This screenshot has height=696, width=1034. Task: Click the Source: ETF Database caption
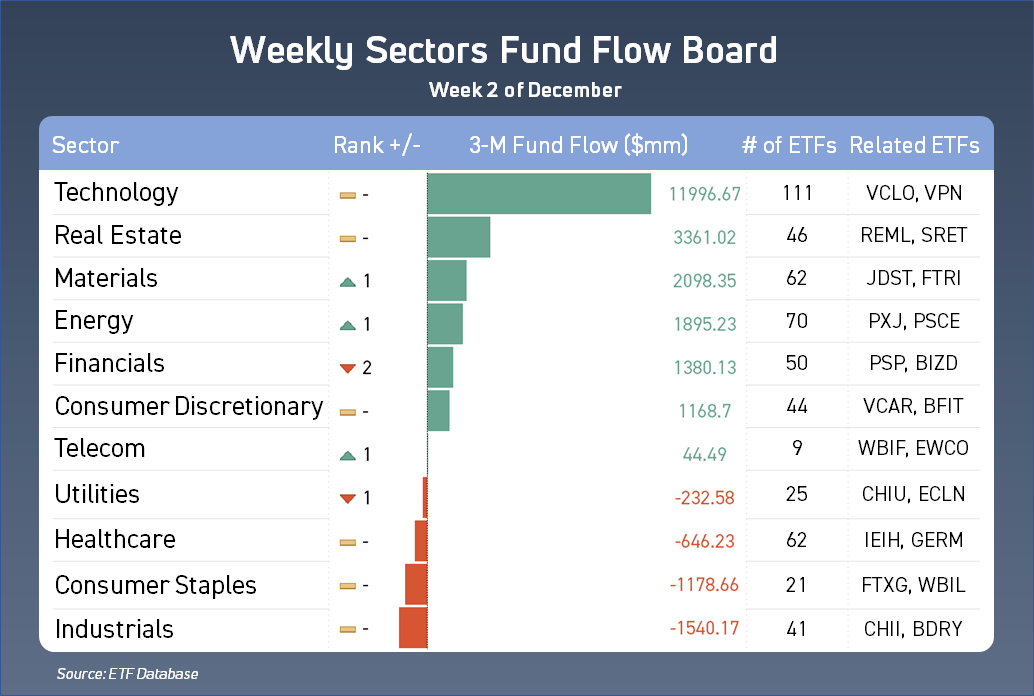click(x=127, y=673)
